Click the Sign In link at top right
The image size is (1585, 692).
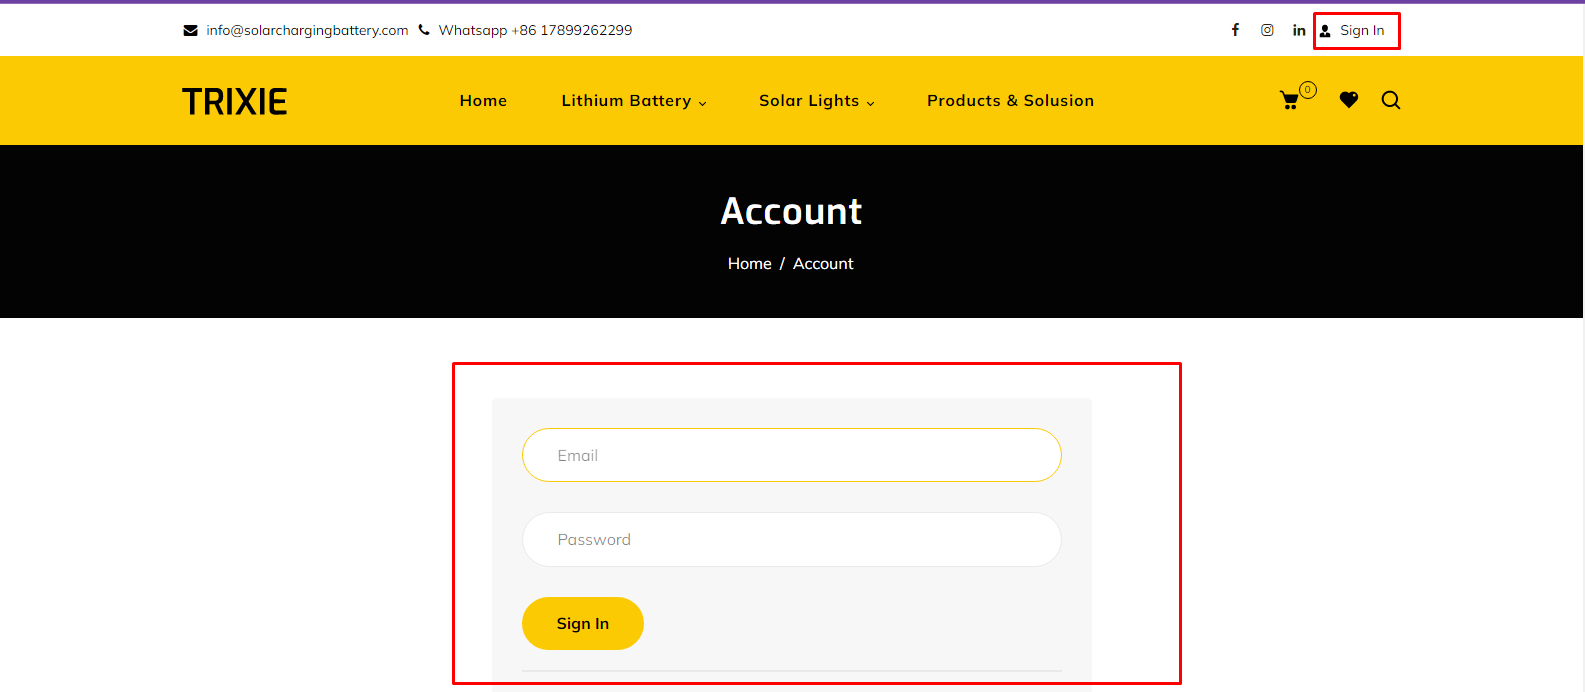click(x=1362, y=31)
